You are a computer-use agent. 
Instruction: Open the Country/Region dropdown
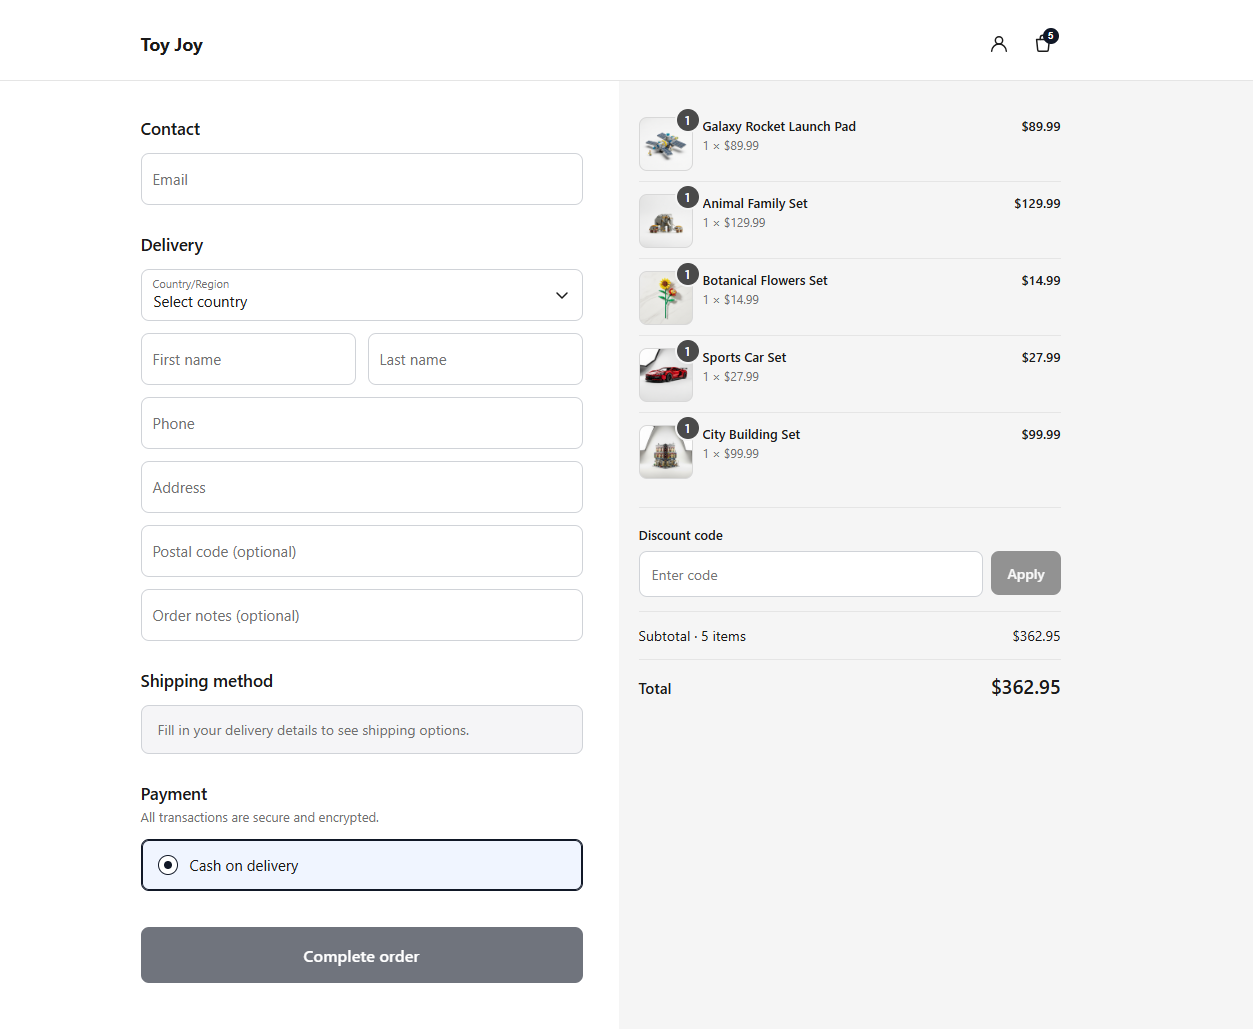coord(362,295)
